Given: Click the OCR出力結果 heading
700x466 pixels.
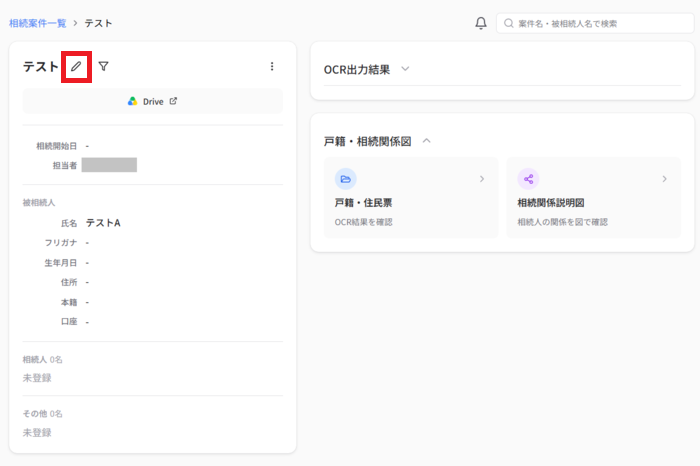Looking at the screenshot, I should click(357, 70).
